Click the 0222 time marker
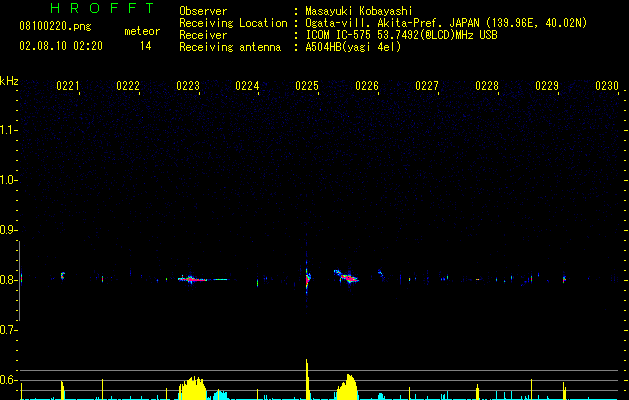The image size is (629, 400). pos(128,86)
